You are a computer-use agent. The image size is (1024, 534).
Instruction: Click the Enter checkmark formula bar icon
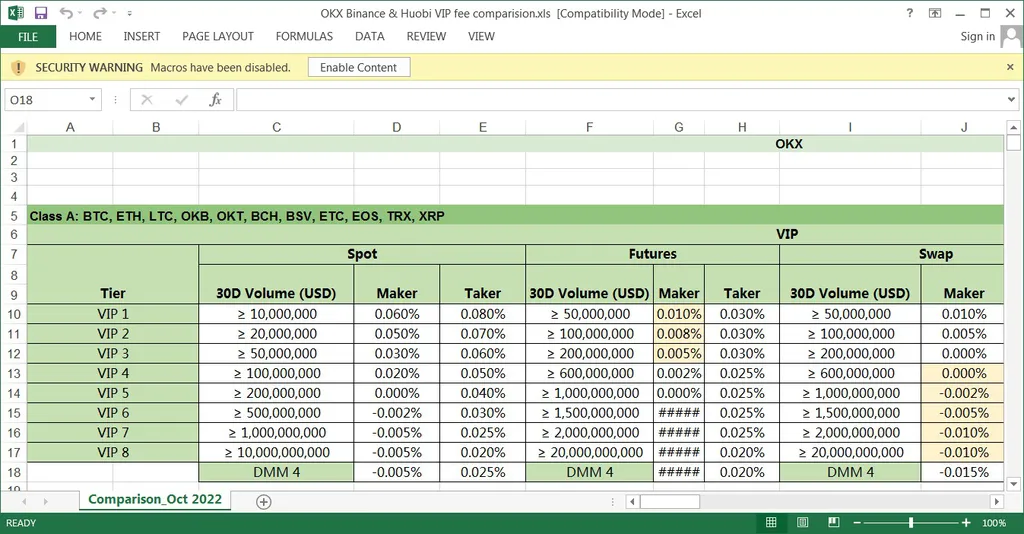coord(182,100)
